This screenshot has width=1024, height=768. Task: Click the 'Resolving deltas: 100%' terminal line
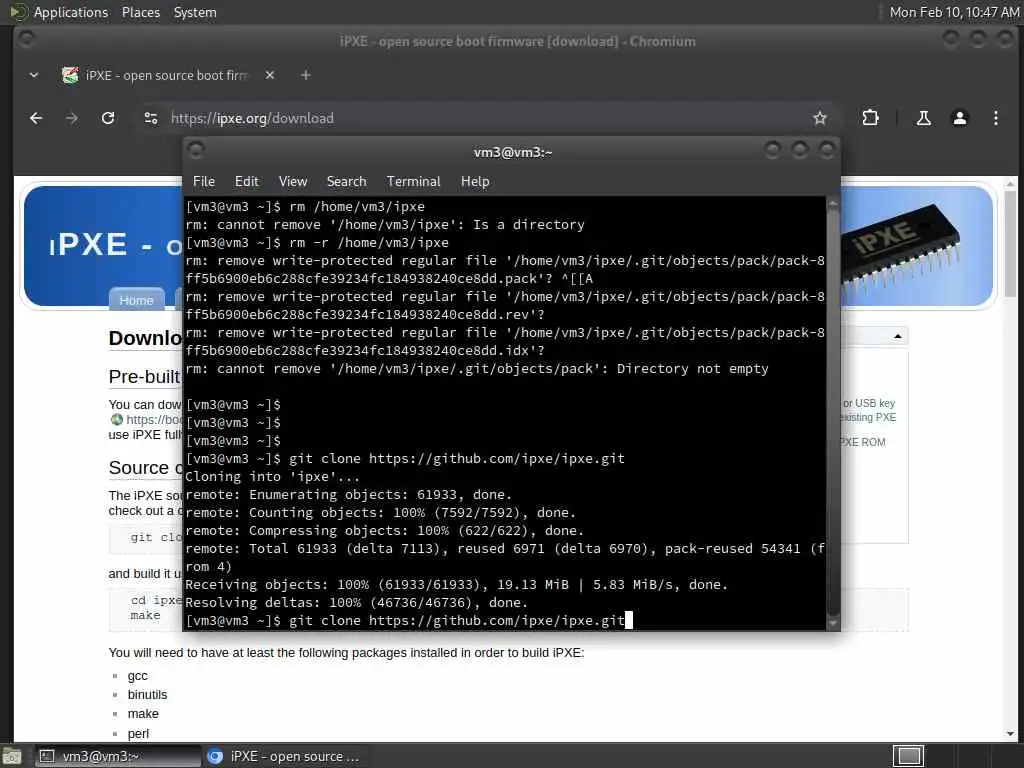tap(357, 603)
